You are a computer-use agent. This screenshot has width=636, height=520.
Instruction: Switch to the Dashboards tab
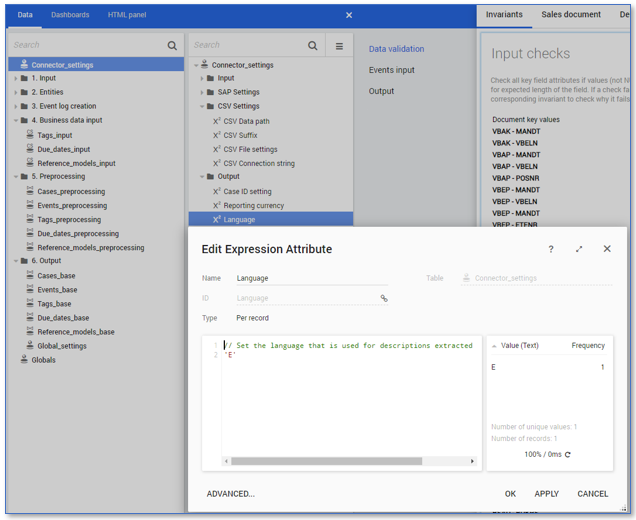pos(70,15)
